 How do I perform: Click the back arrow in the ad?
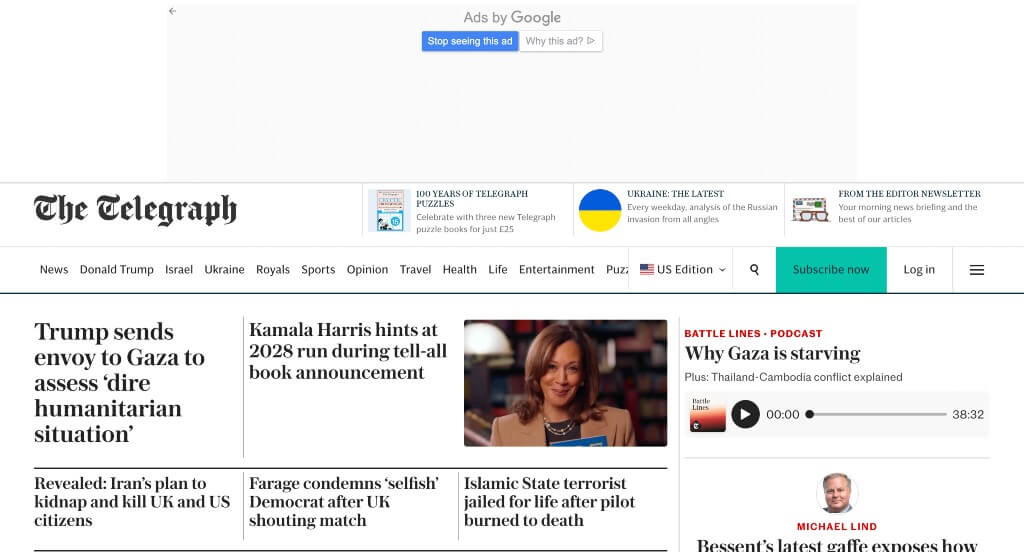pyautogui.click(x=172, y=11)
